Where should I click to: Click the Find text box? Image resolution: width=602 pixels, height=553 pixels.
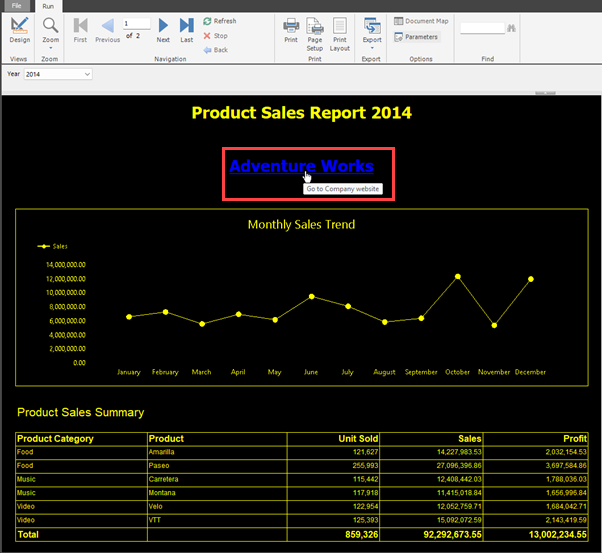point(482,28)
